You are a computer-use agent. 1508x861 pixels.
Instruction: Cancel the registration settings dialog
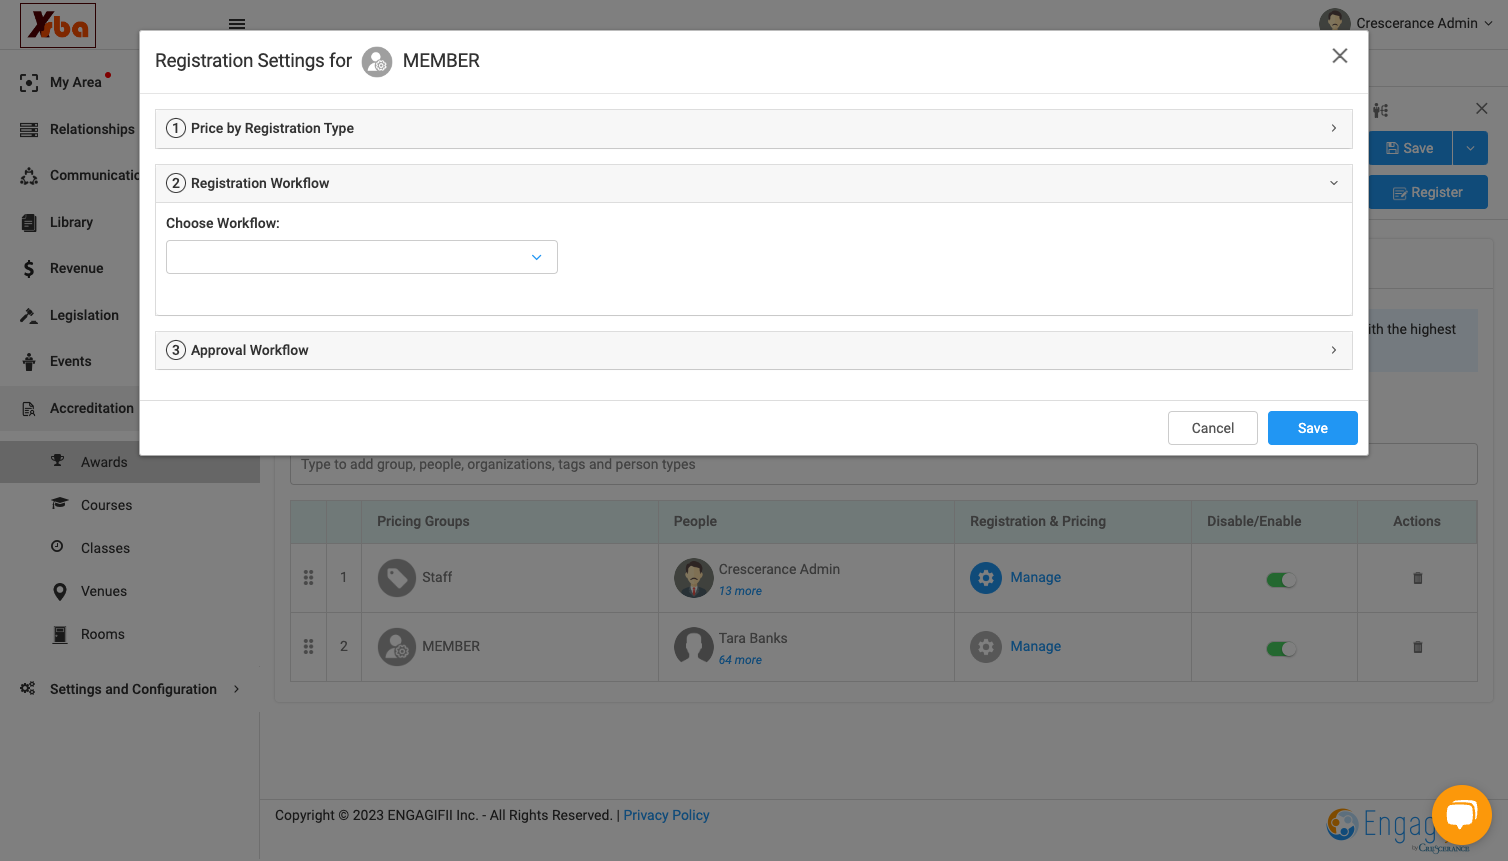pyautogui.click(x=1213, y=428)
